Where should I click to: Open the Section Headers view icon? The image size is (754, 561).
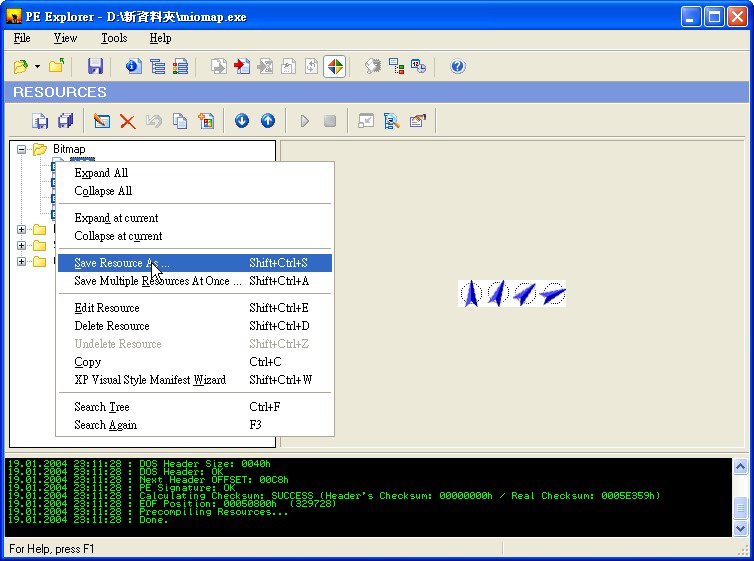pyautogui.click(x=180, y=66)
